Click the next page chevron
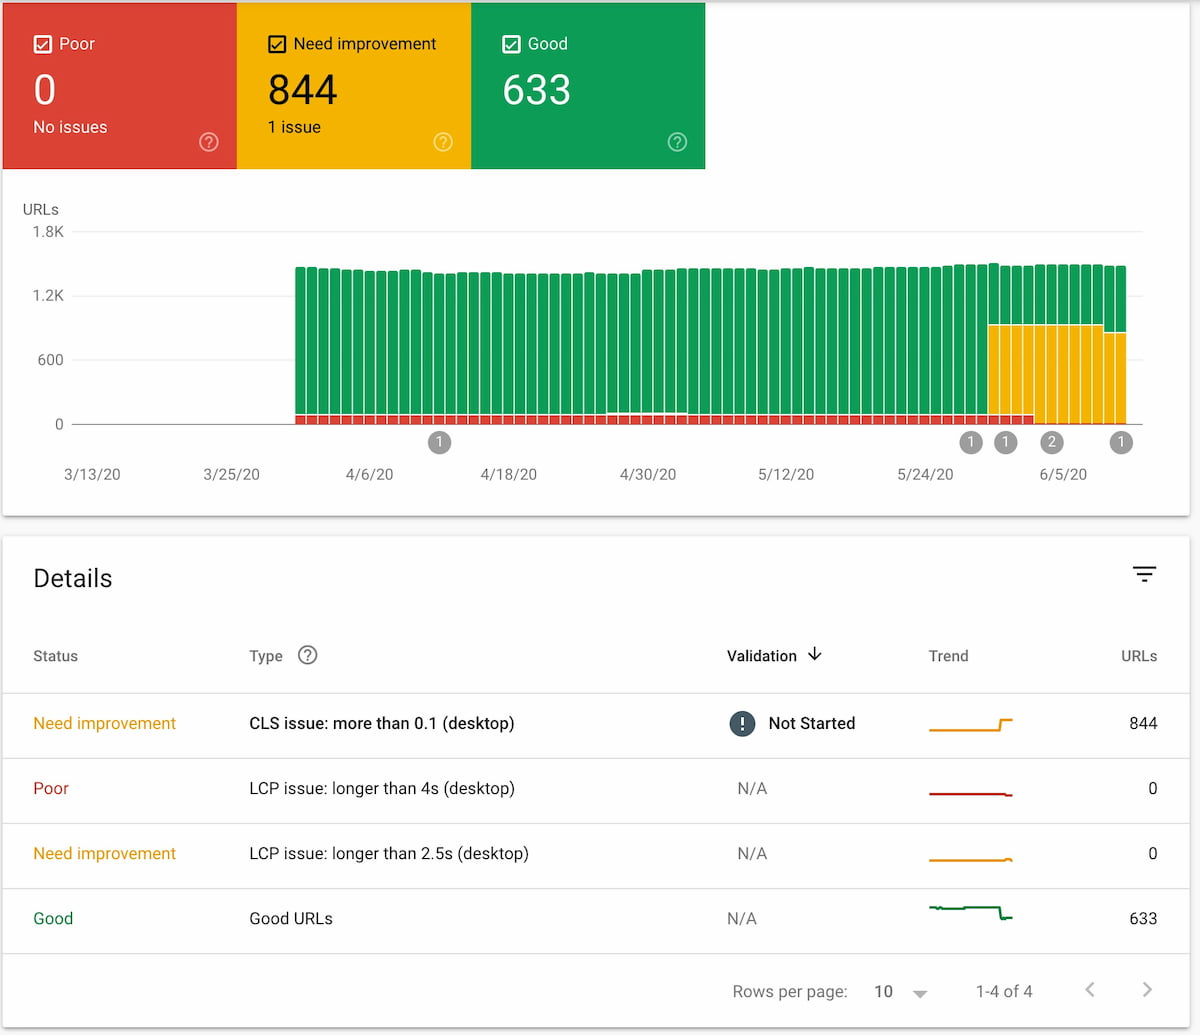This screenshot has height=1035, width=1200. pos(1147,989)
